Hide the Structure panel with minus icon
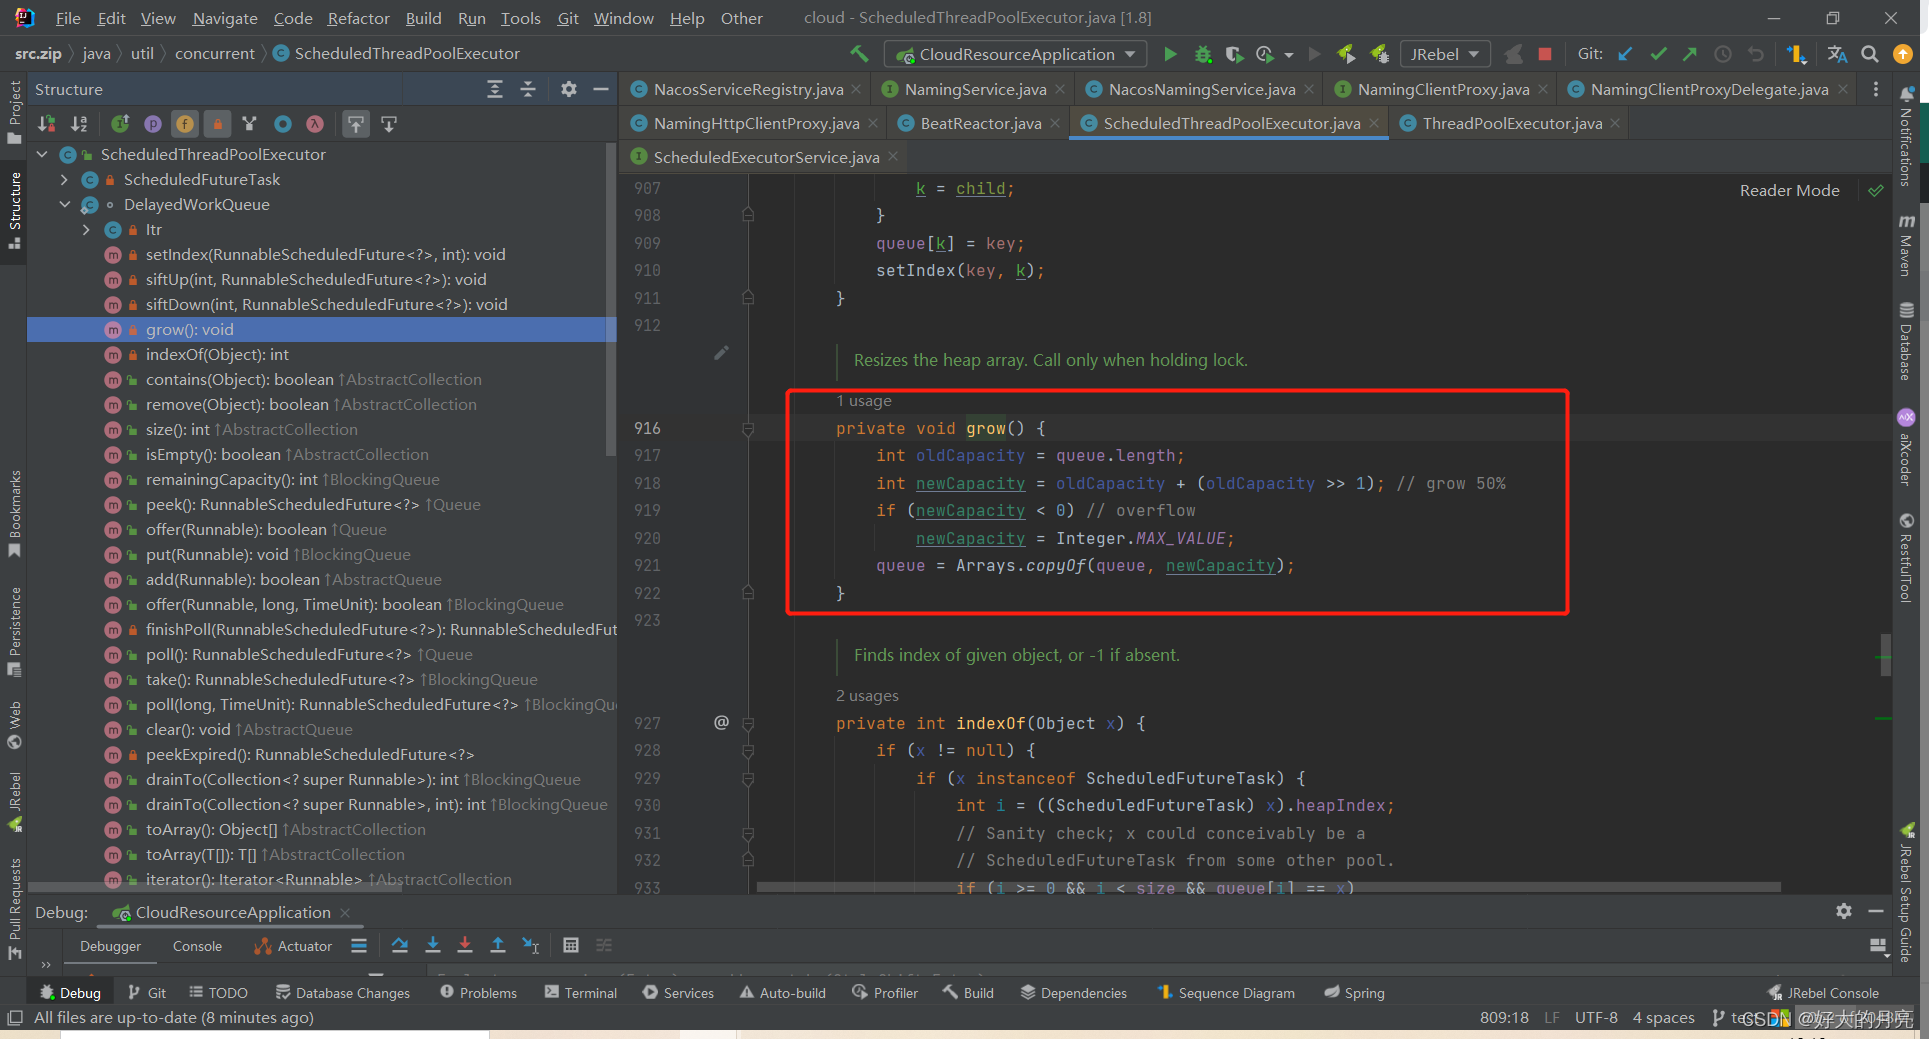This screenshot has width=1929, height=1039. click(601, 89)
